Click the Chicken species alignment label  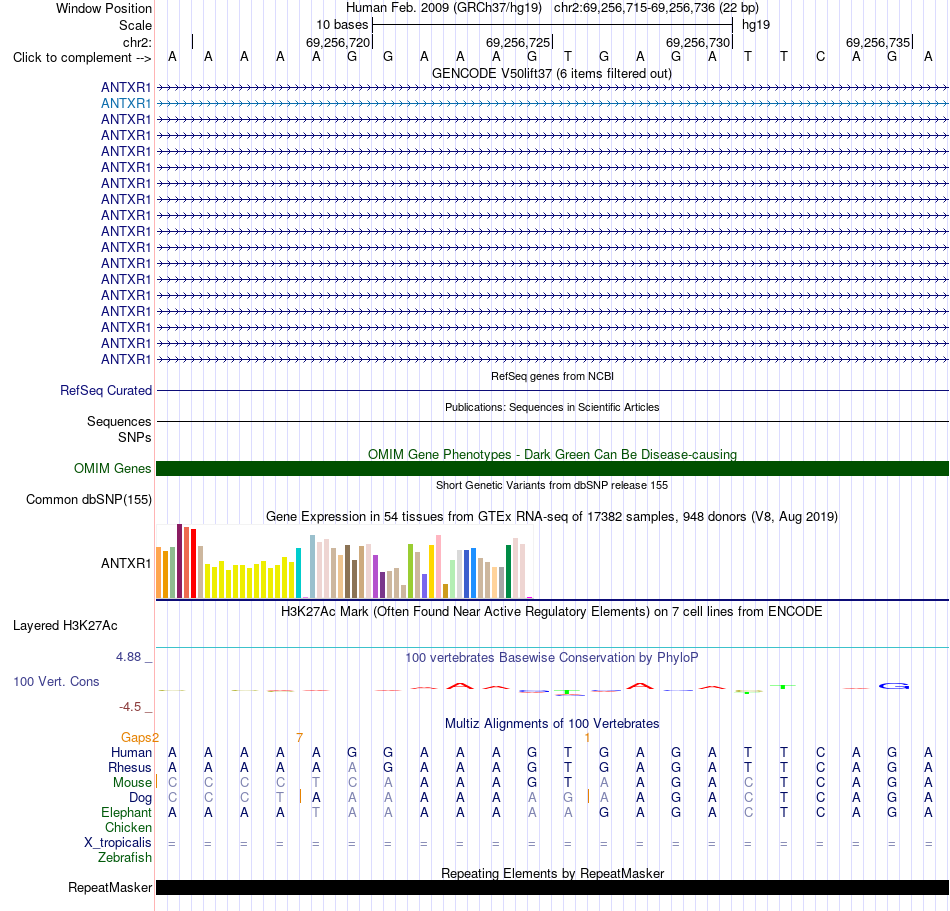pos(128,827)
